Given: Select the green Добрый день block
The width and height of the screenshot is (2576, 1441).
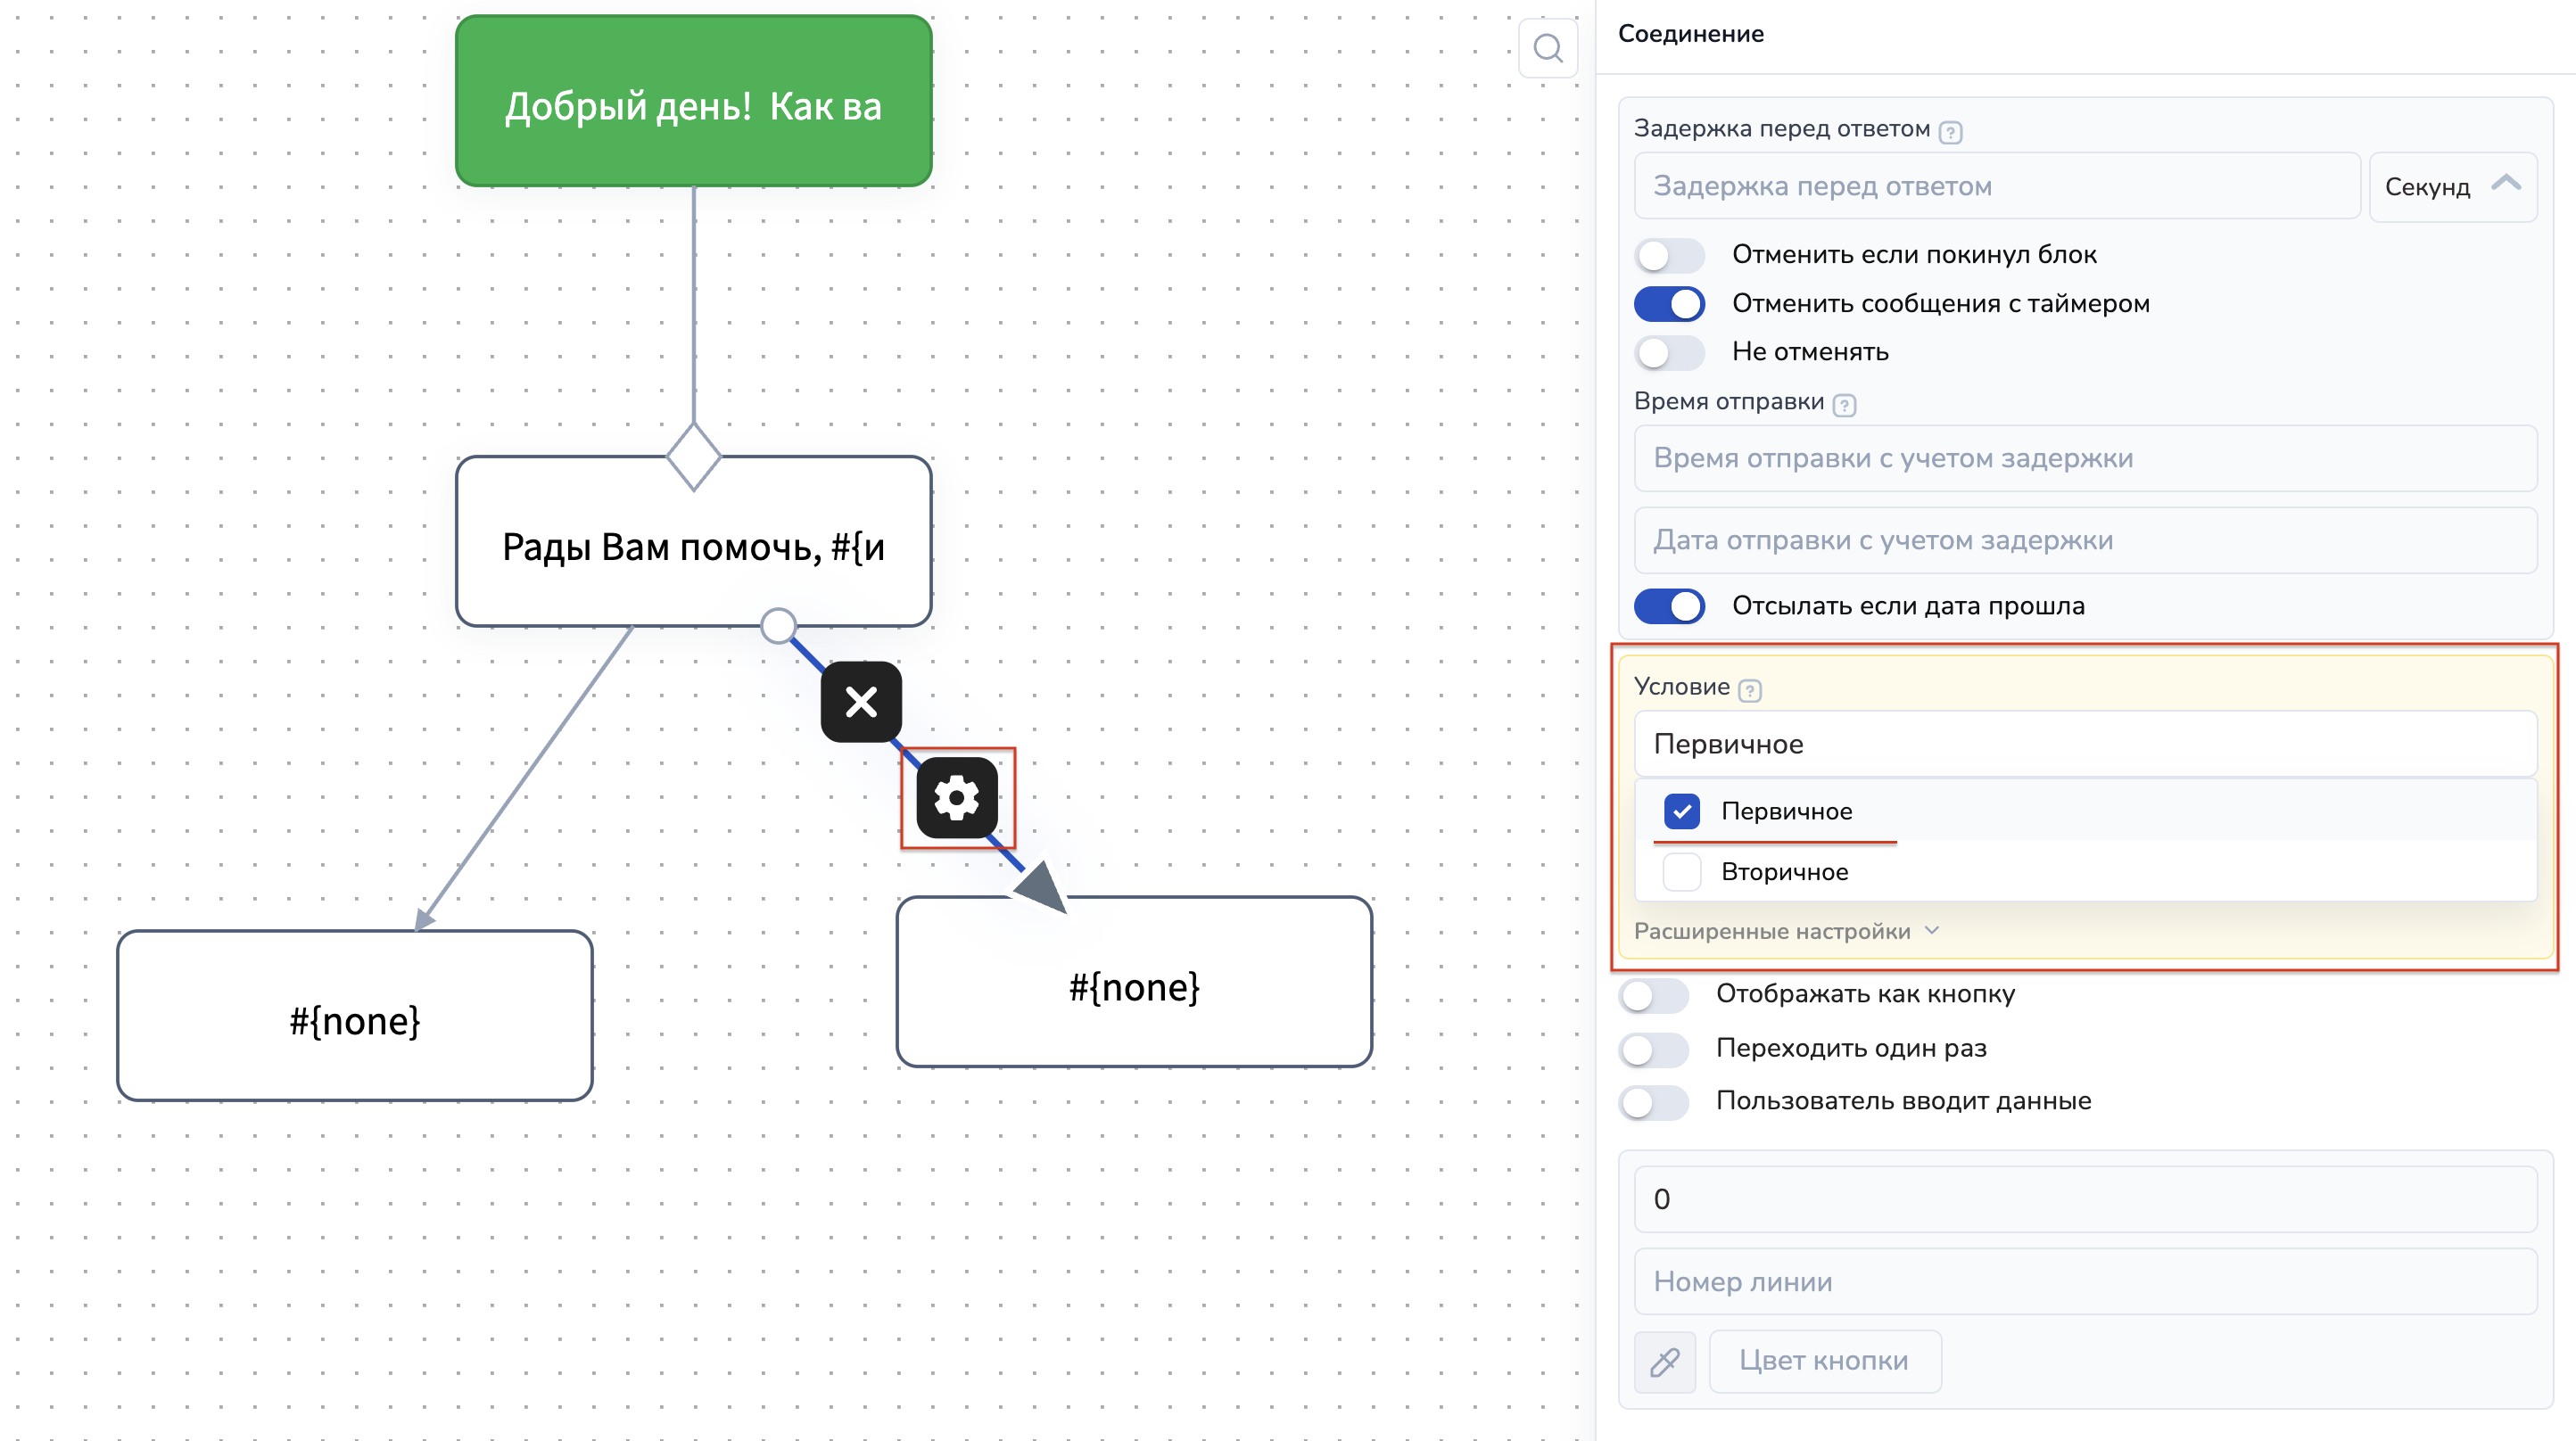Looking at the screenshot, I should pos(693,102).
